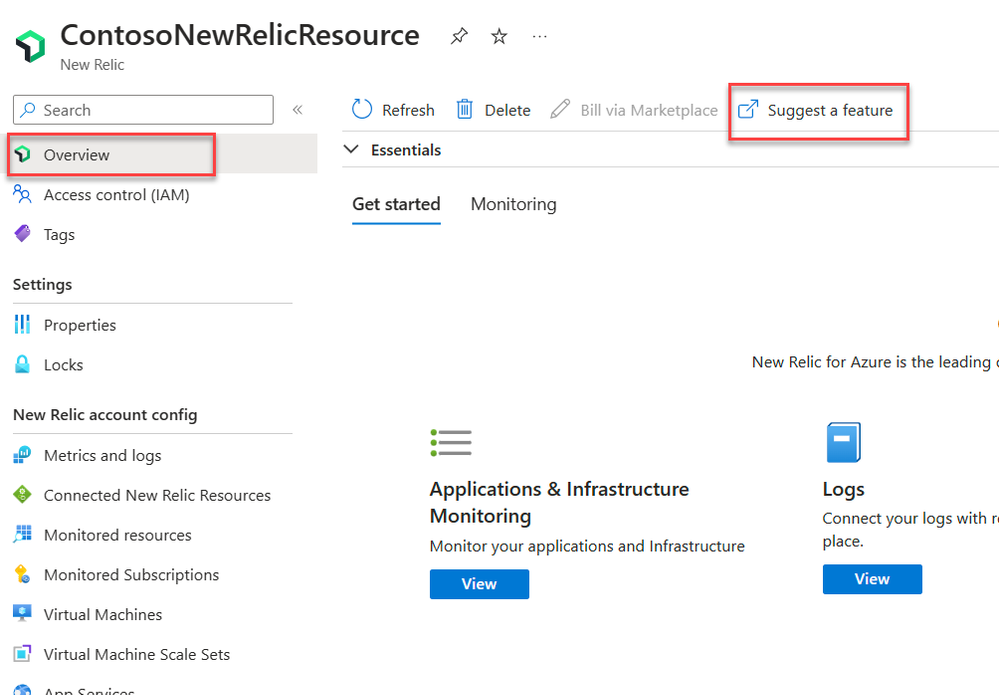Select the Get started tab
Image resolution: width=999 pixels, height=695 pixels.
[396, 204]
